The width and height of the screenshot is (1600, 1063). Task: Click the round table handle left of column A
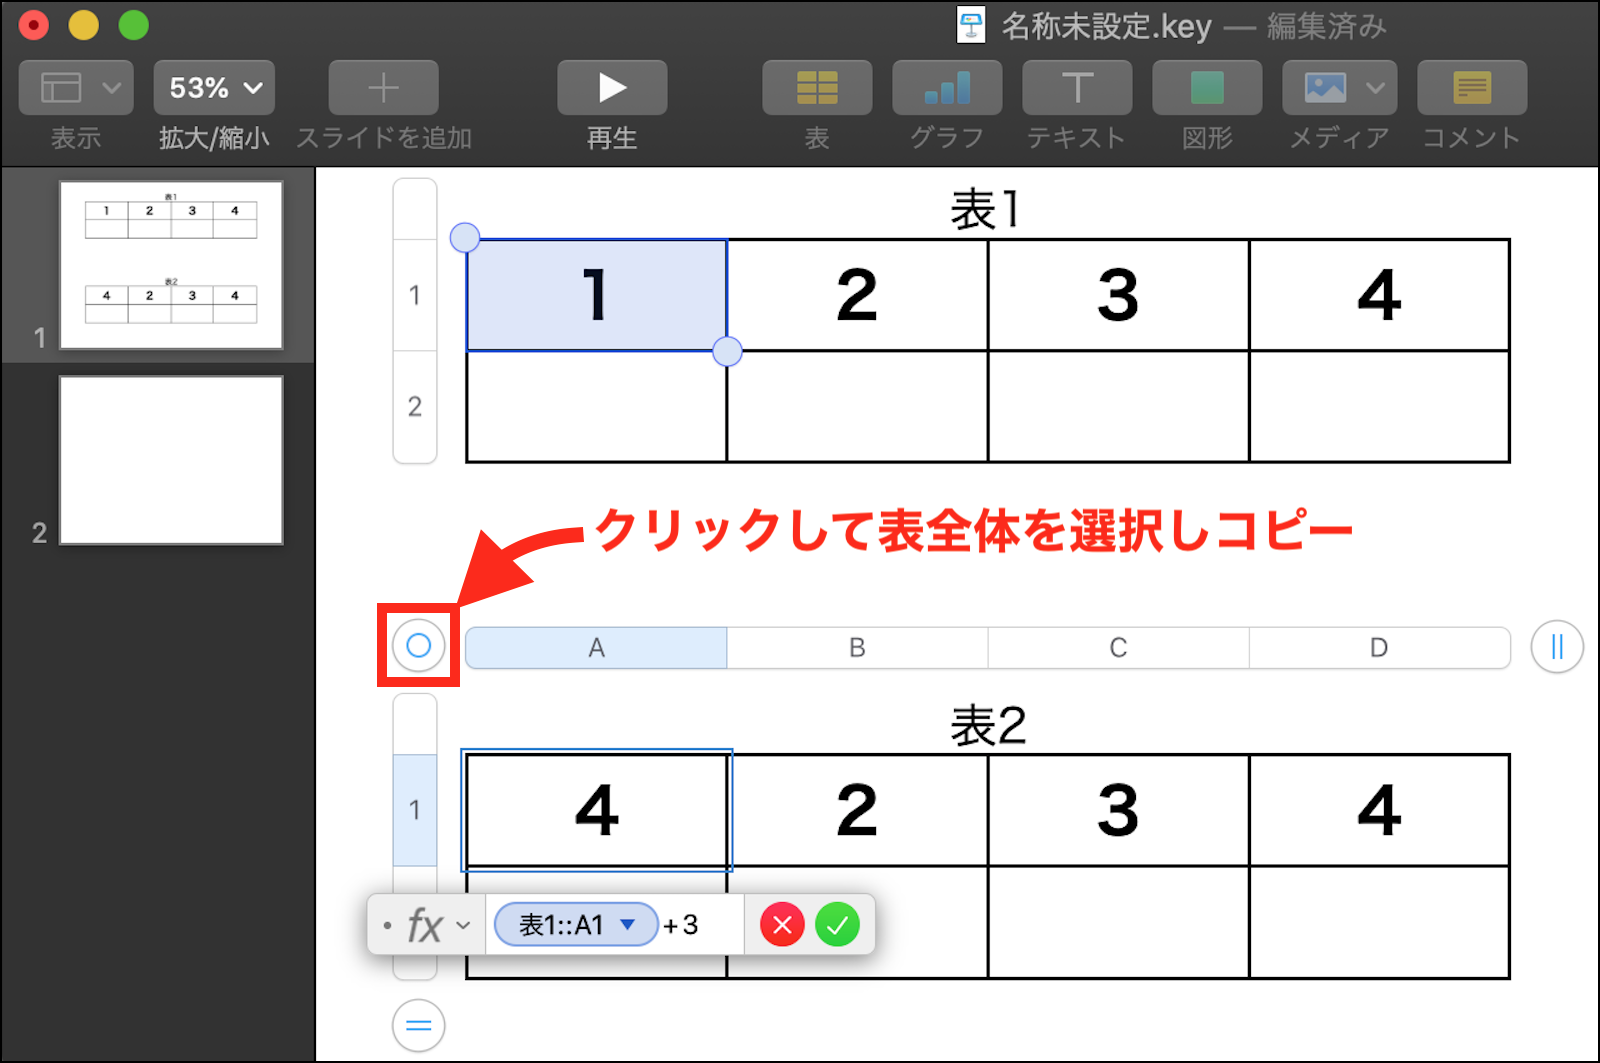pyautogui.click(x=418, y=645)
